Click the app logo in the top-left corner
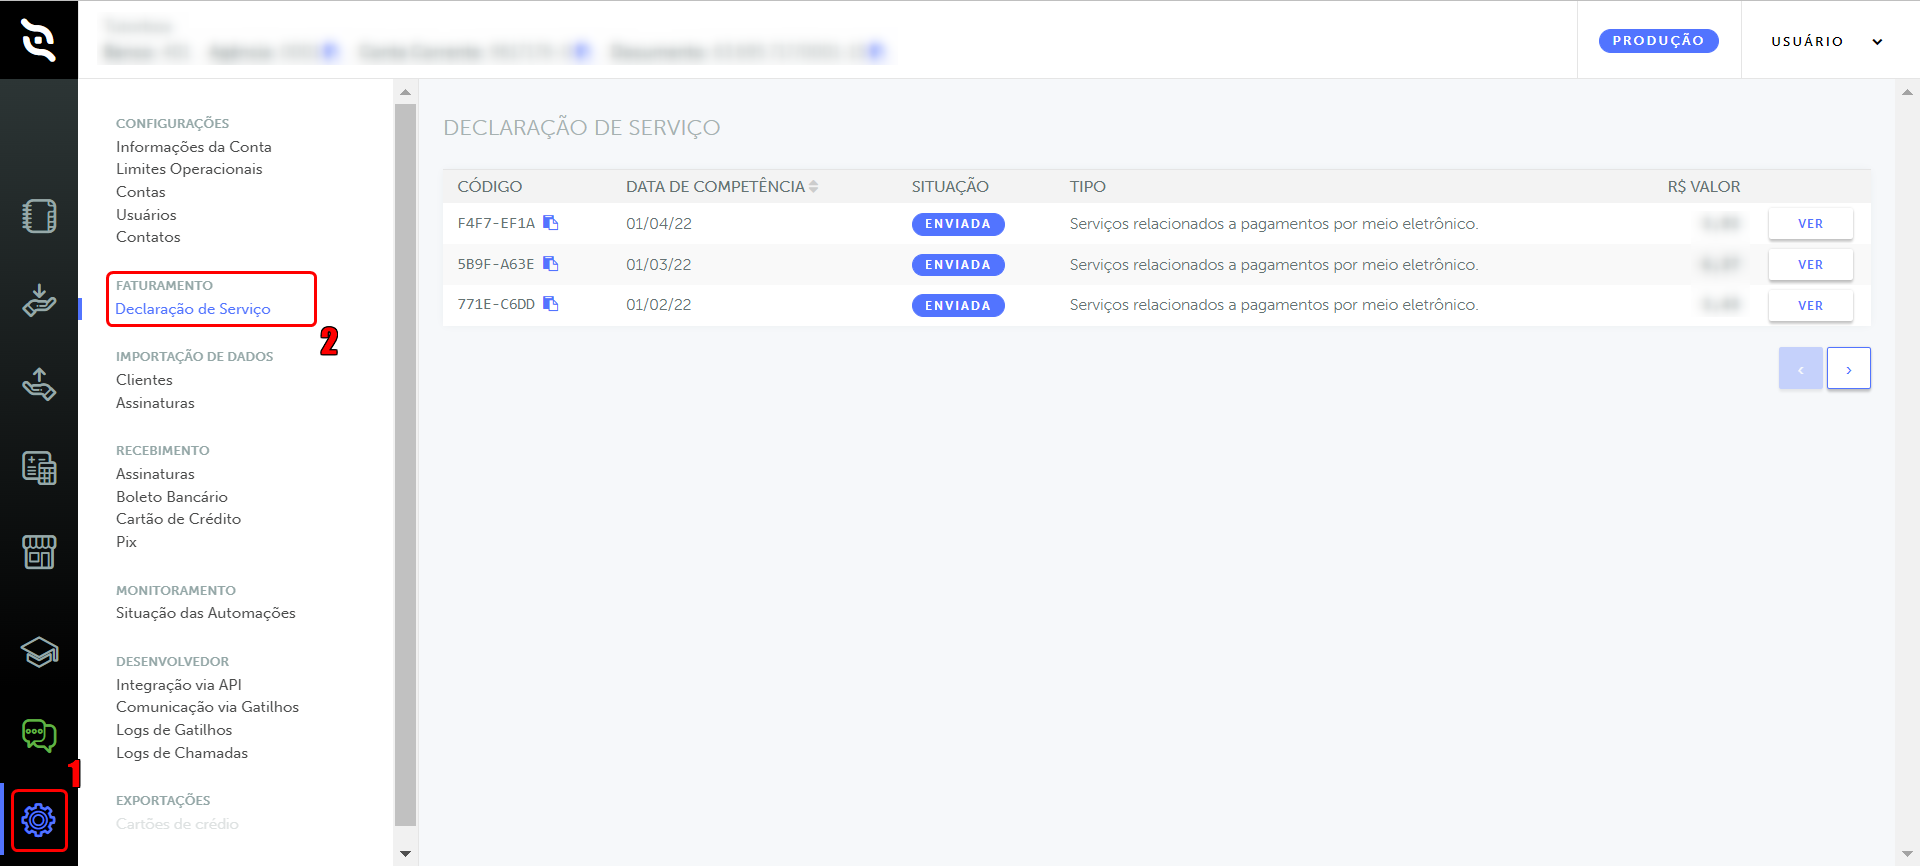The height and width of the screenshot is (866, 1920). click(39, 40)
